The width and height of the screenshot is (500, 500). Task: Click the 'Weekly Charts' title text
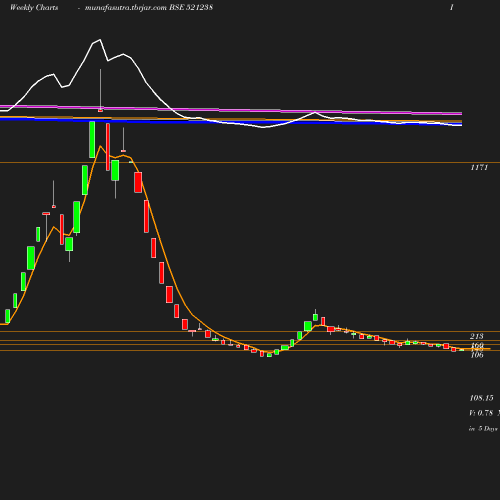(x=34, y=8)
